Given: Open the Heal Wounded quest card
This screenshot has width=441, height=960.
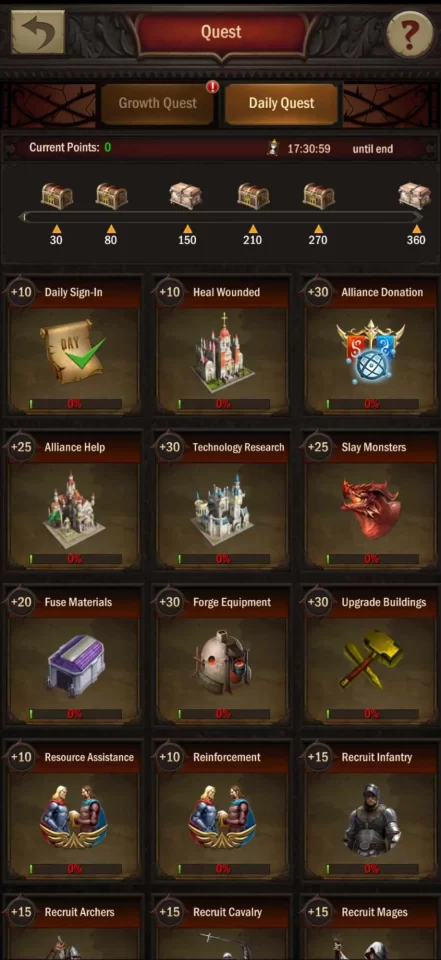Looking at the screenshot, I should (x=222, y=346).
